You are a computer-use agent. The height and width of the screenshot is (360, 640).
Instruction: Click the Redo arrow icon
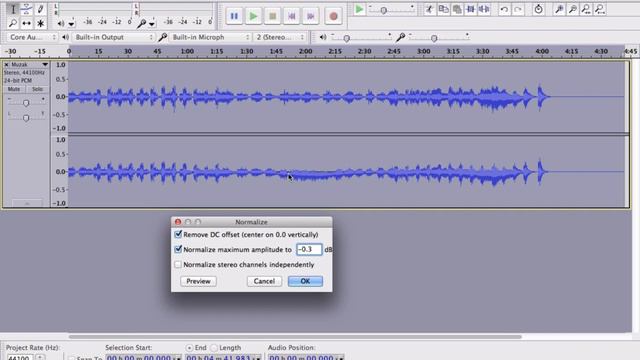click(x=518, y=9)
